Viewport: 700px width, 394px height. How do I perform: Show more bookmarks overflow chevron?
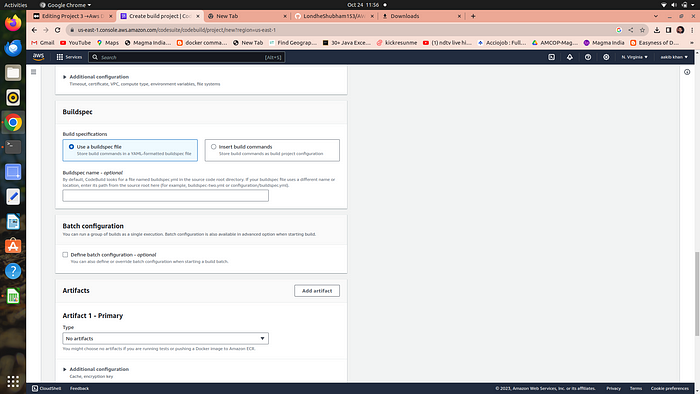pyautogui.click(x=692, y=43)
